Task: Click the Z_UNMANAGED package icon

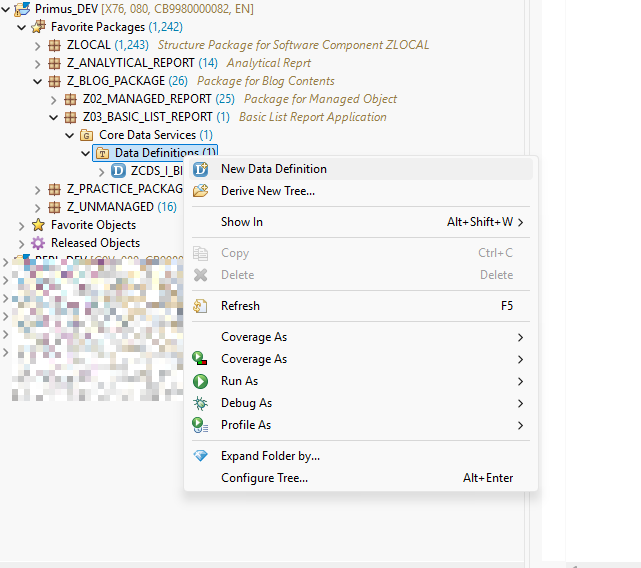Action: [54, 207]
